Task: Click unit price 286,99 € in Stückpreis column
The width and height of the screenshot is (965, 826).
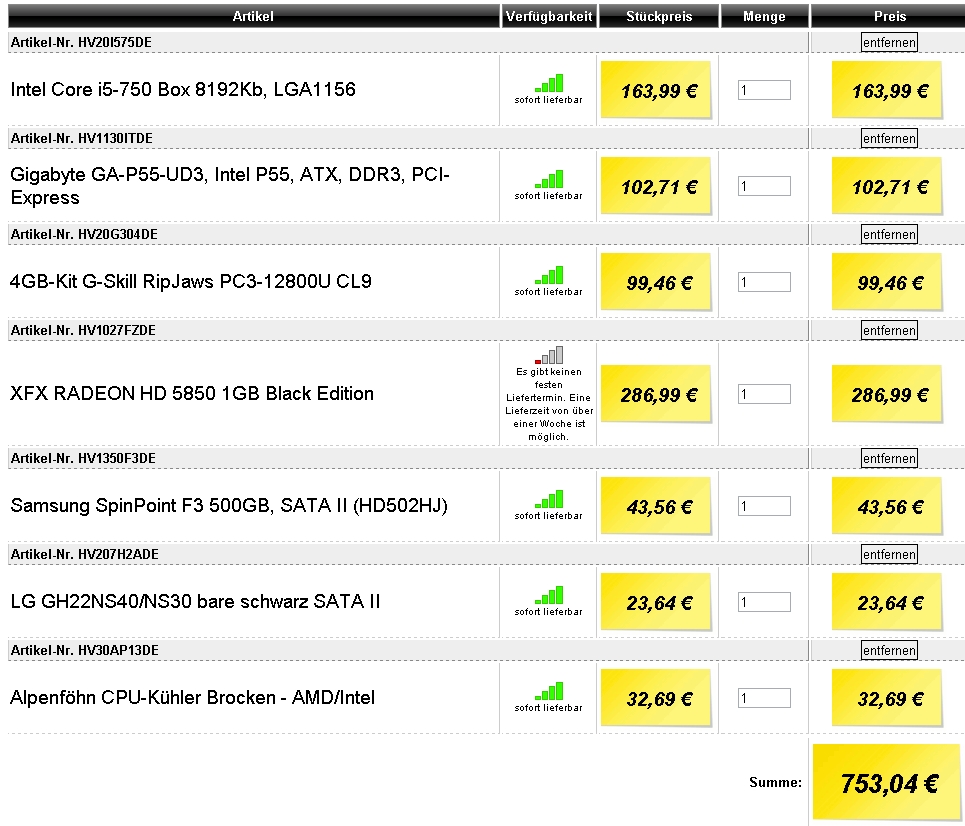Action: (656, 395)
